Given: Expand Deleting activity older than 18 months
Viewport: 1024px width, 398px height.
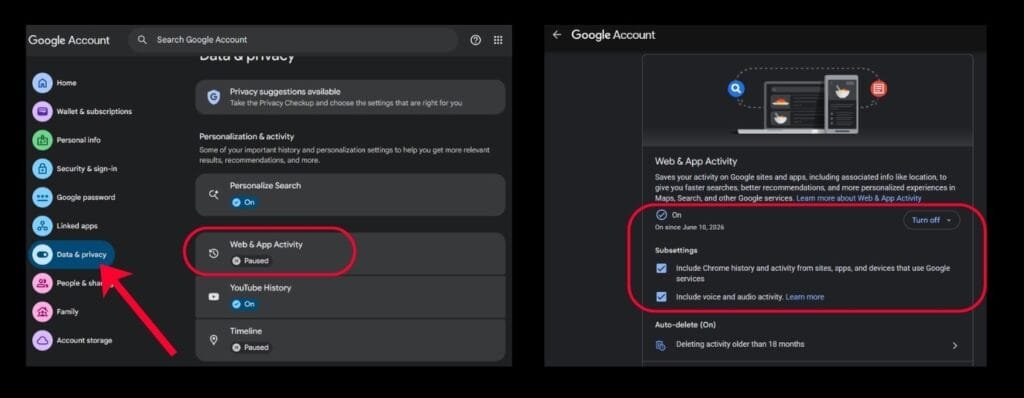Looking at the screenshot, I should click(807, 344).
